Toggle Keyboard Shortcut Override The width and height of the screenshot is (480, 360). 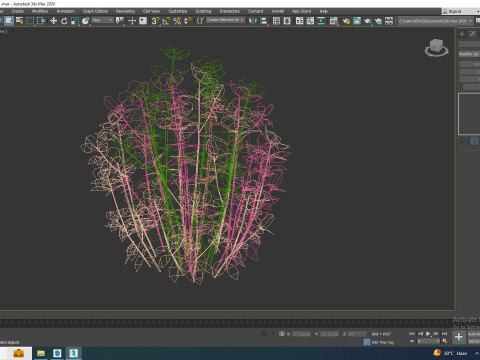click(x=143, y=21)
